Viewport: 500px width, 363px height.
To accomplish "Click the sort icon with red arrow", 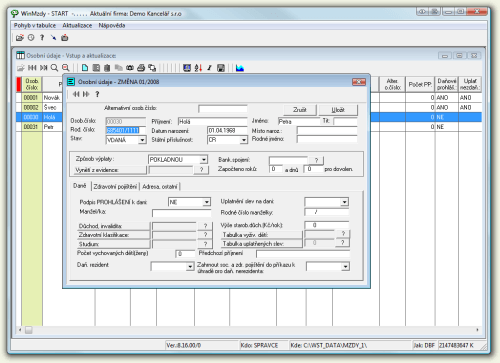I will coord(198,68).
